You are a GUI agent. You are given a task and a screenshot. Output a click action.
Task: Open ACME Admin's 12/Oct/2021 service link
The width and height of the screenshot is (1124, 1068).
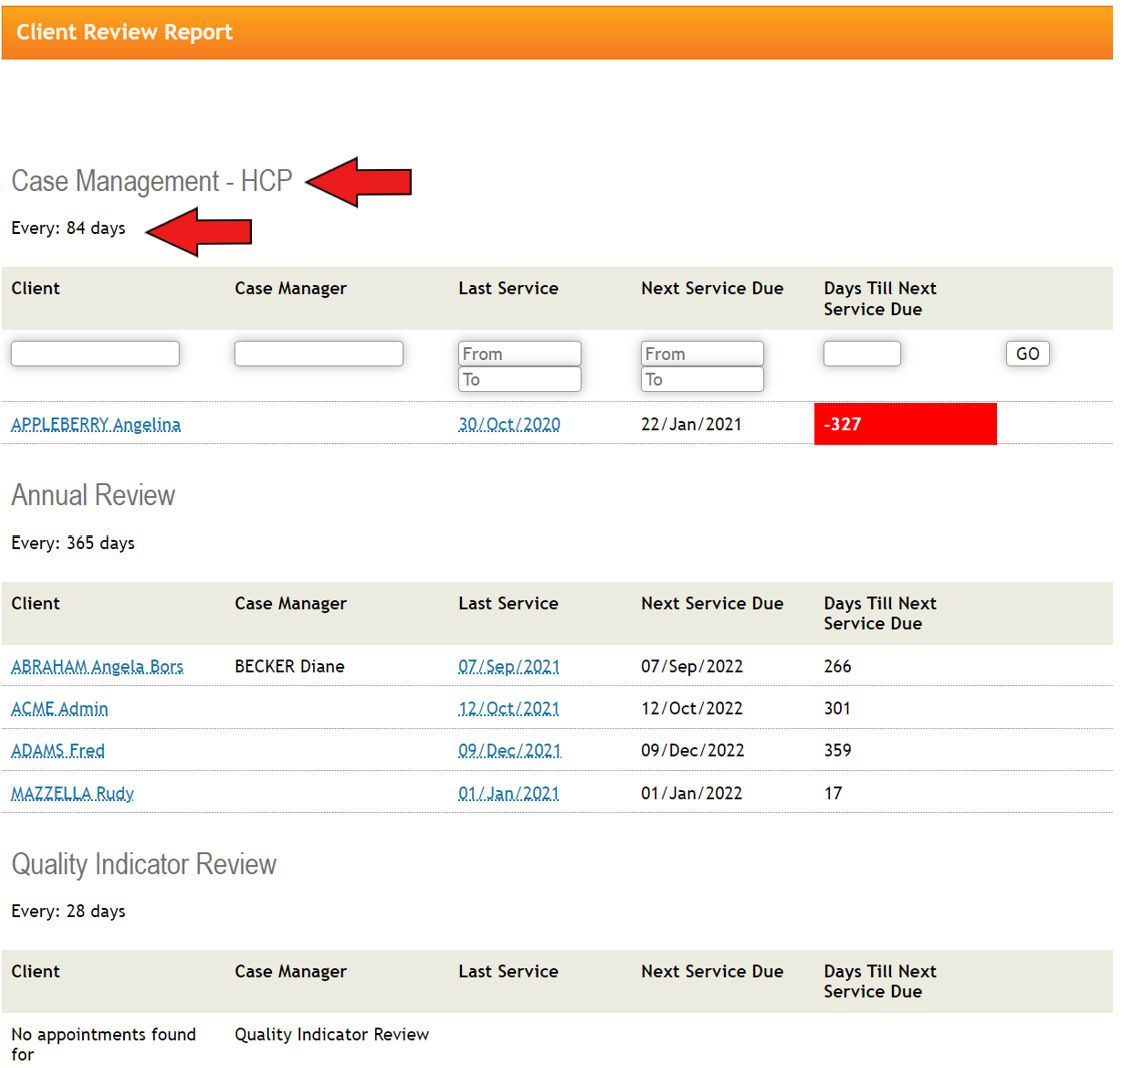510,708
